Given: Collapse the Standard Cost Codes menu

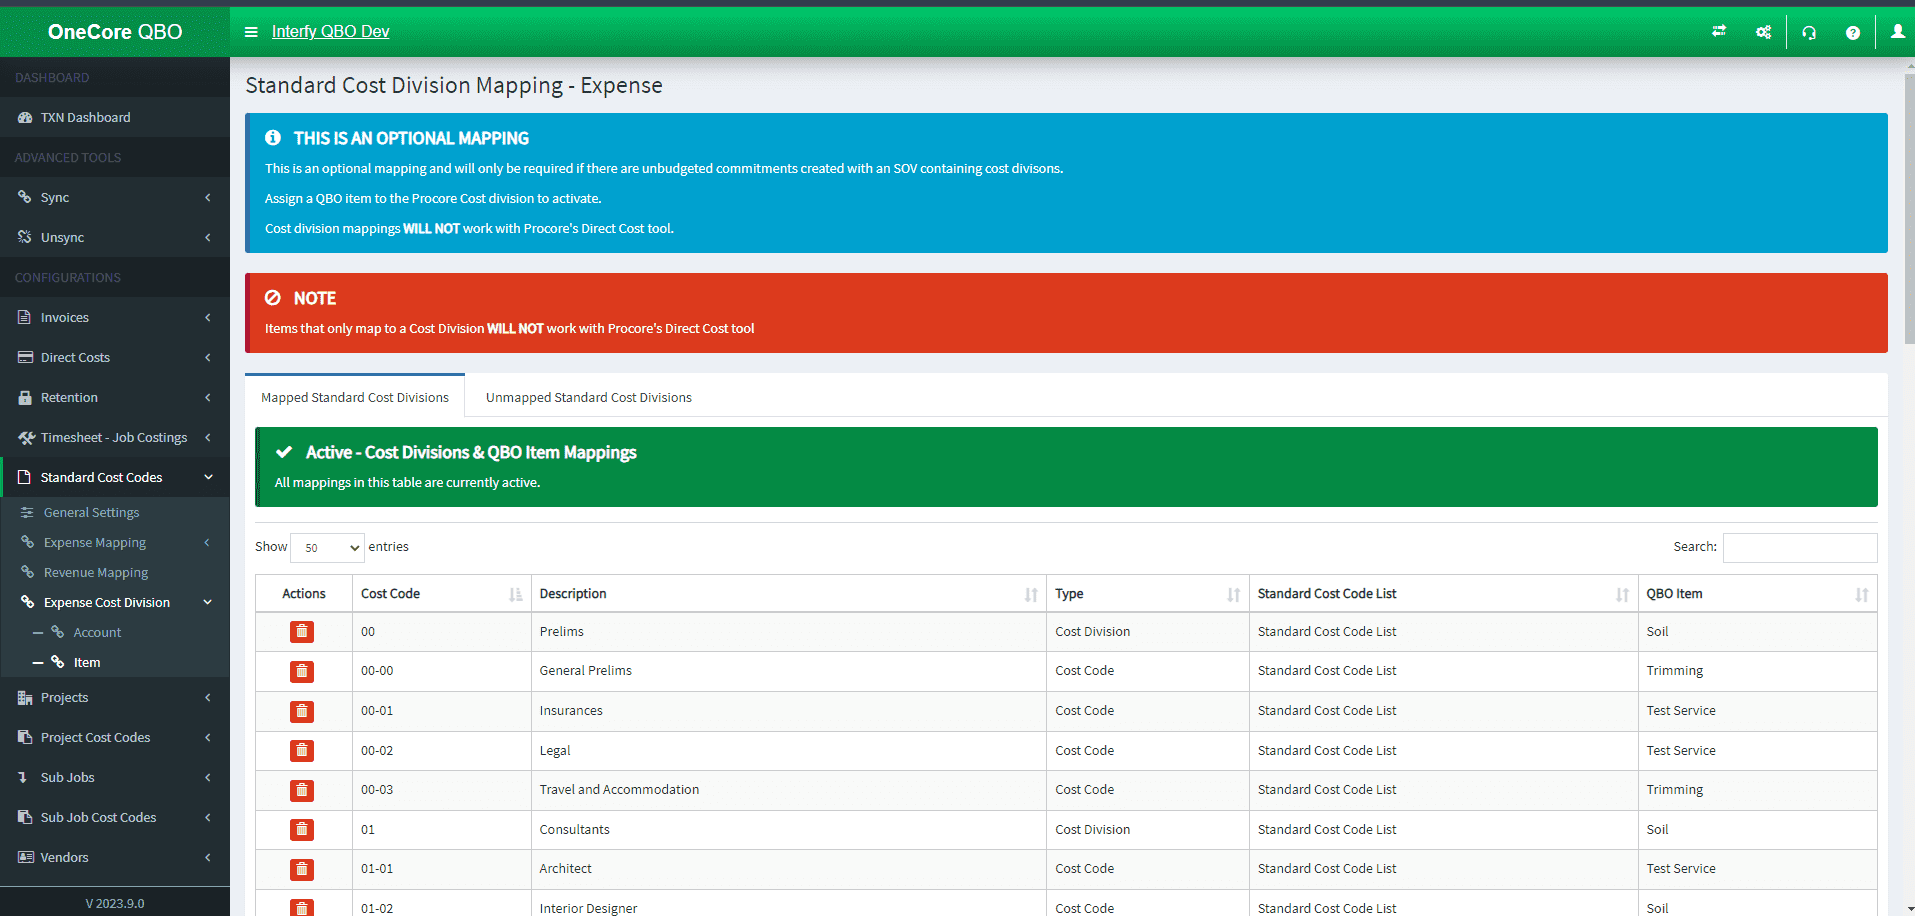Looking at the screenshot, I should tap(114, 478).
